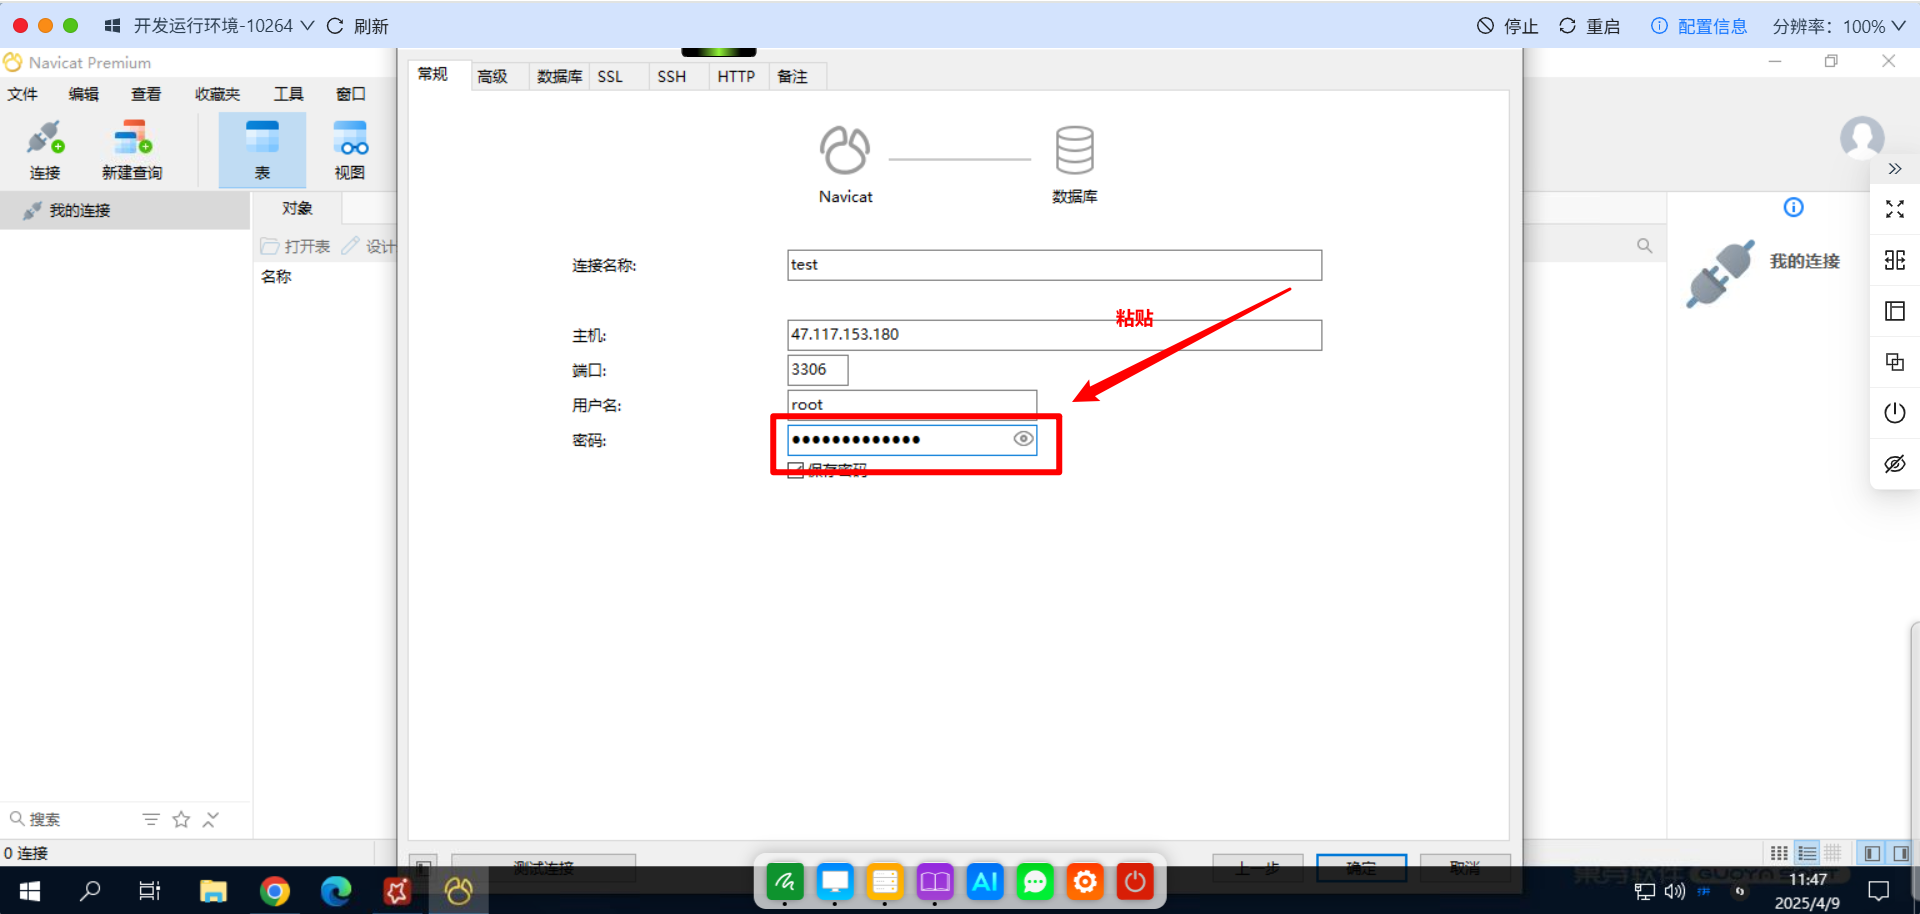Click the 连接 (Connection) toolbar icon
Image resolution: width=1920 pixels, height=914 pixels.
click(x=45, y=150)
